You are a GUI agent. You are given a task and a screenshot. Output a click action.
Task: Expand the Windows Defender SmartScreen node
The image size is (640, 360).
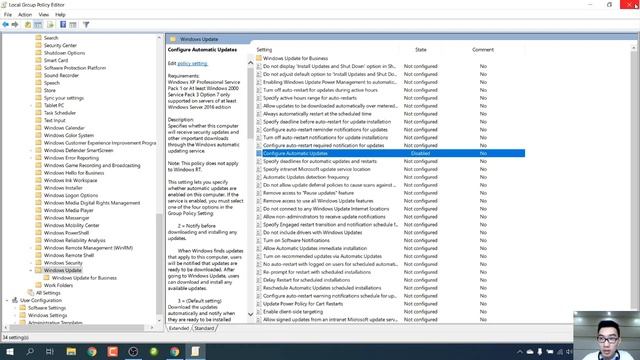pos(31,150)
